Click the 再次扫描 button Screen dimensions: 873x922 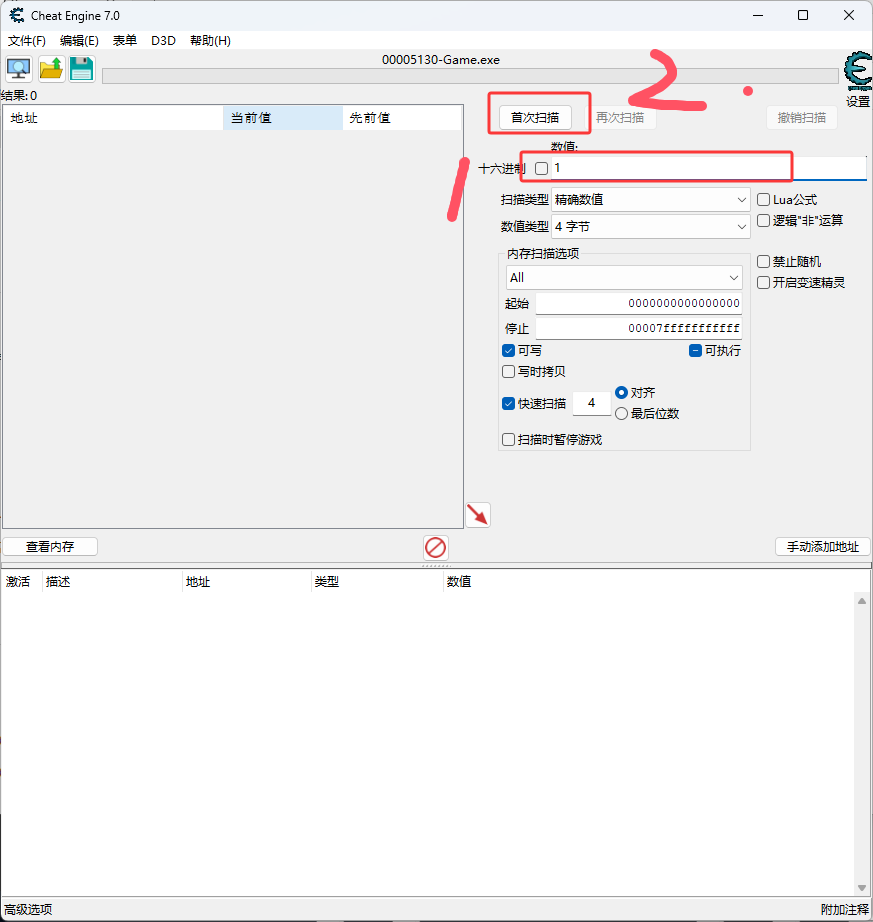point(620,118)
